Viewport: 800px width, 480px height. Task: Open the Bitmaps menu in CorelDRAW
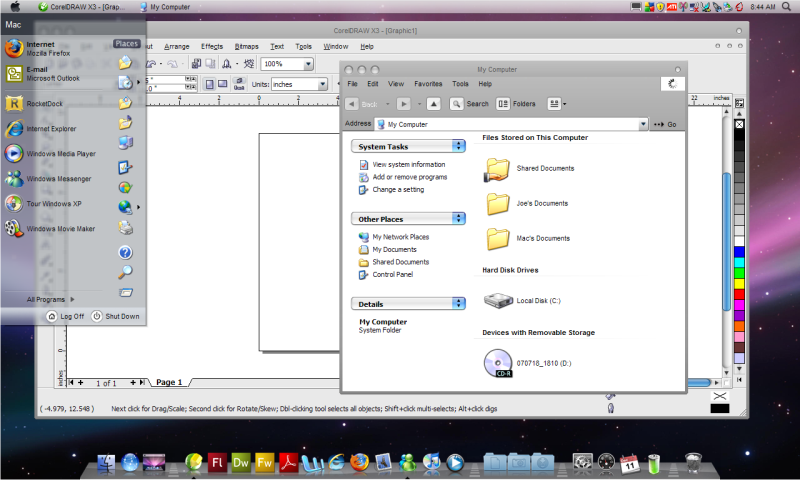pos(246,46)
